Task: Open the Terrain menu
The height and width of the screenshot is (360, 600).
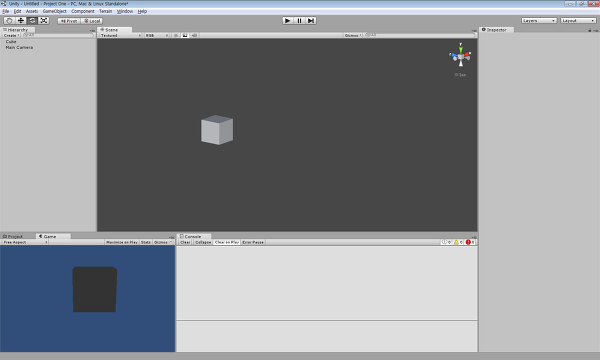Action: pos(106,11)
